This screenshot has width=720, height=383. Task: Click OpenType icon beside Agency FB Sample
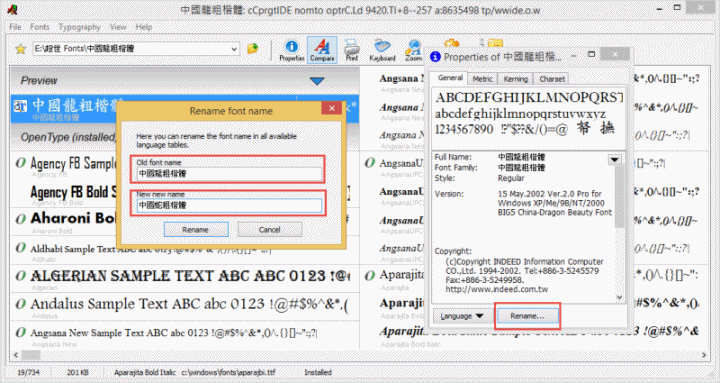[x=21, y=163]
